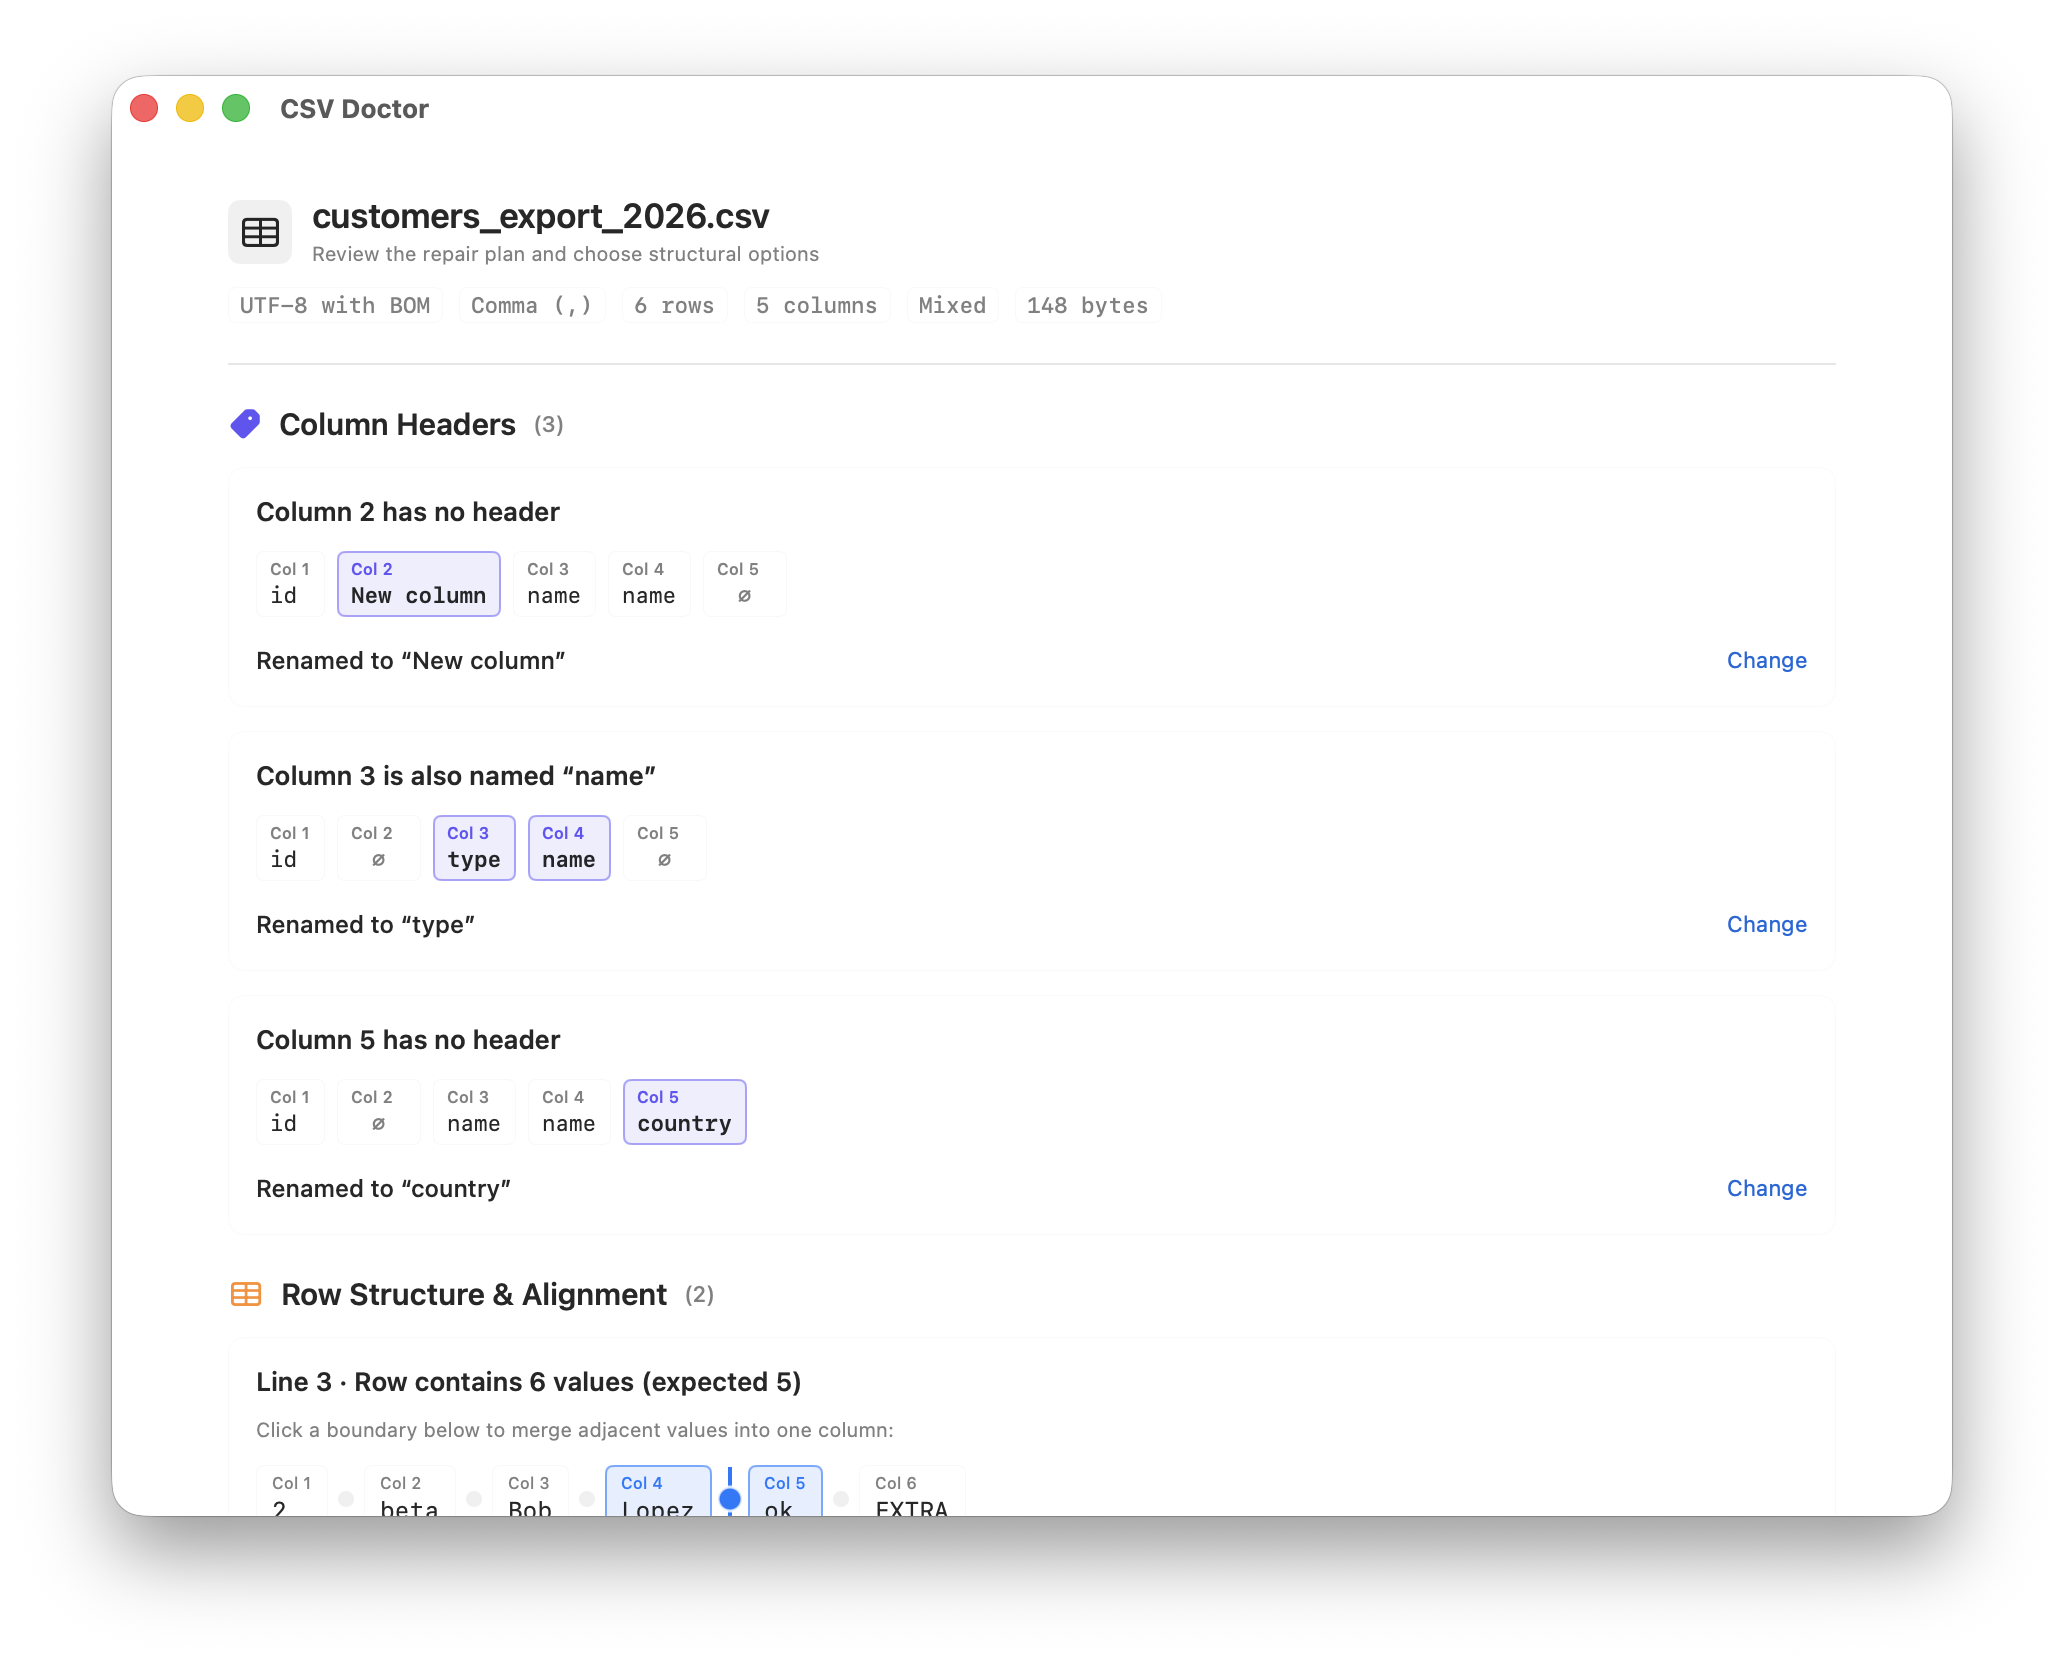Image resolution: width=2064 pixels, height=1664 pixels.
Task: Click Change for the renamed to type fix
Action: click(1766, 924)
